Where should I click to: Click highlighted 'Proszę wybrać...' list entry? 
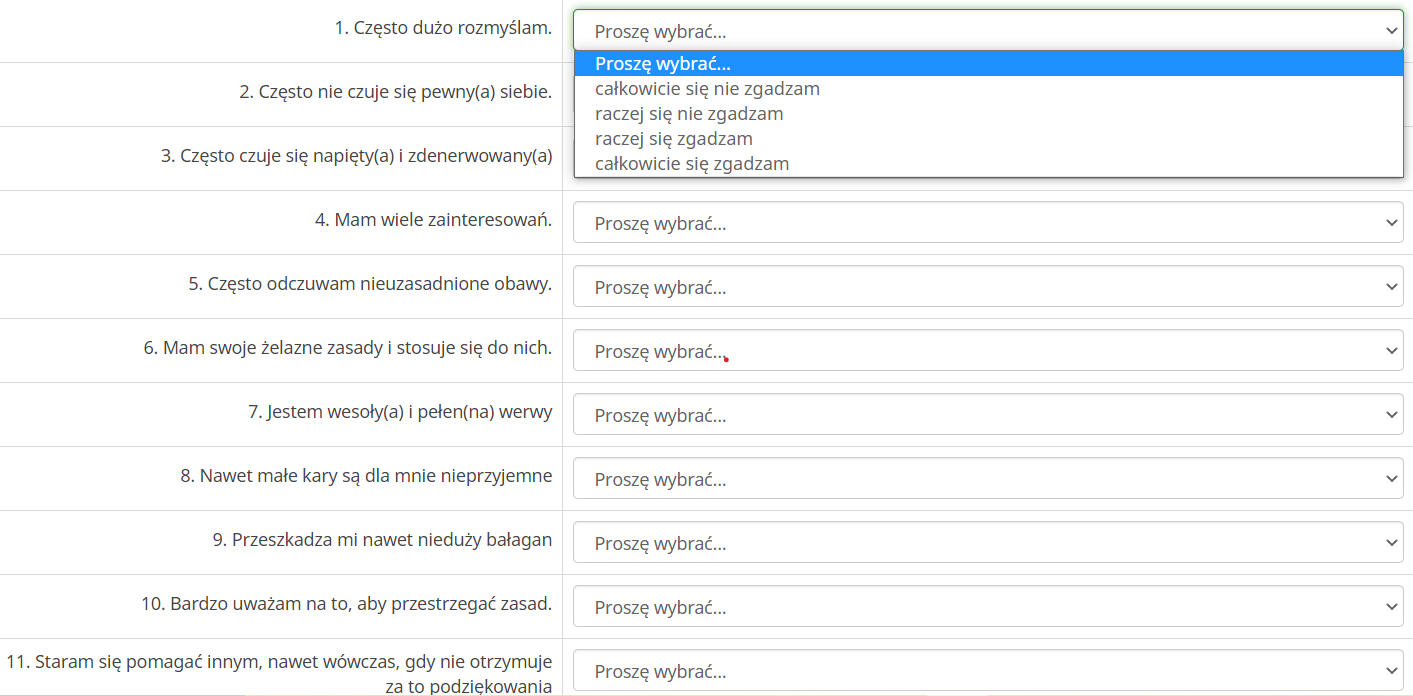663,64
